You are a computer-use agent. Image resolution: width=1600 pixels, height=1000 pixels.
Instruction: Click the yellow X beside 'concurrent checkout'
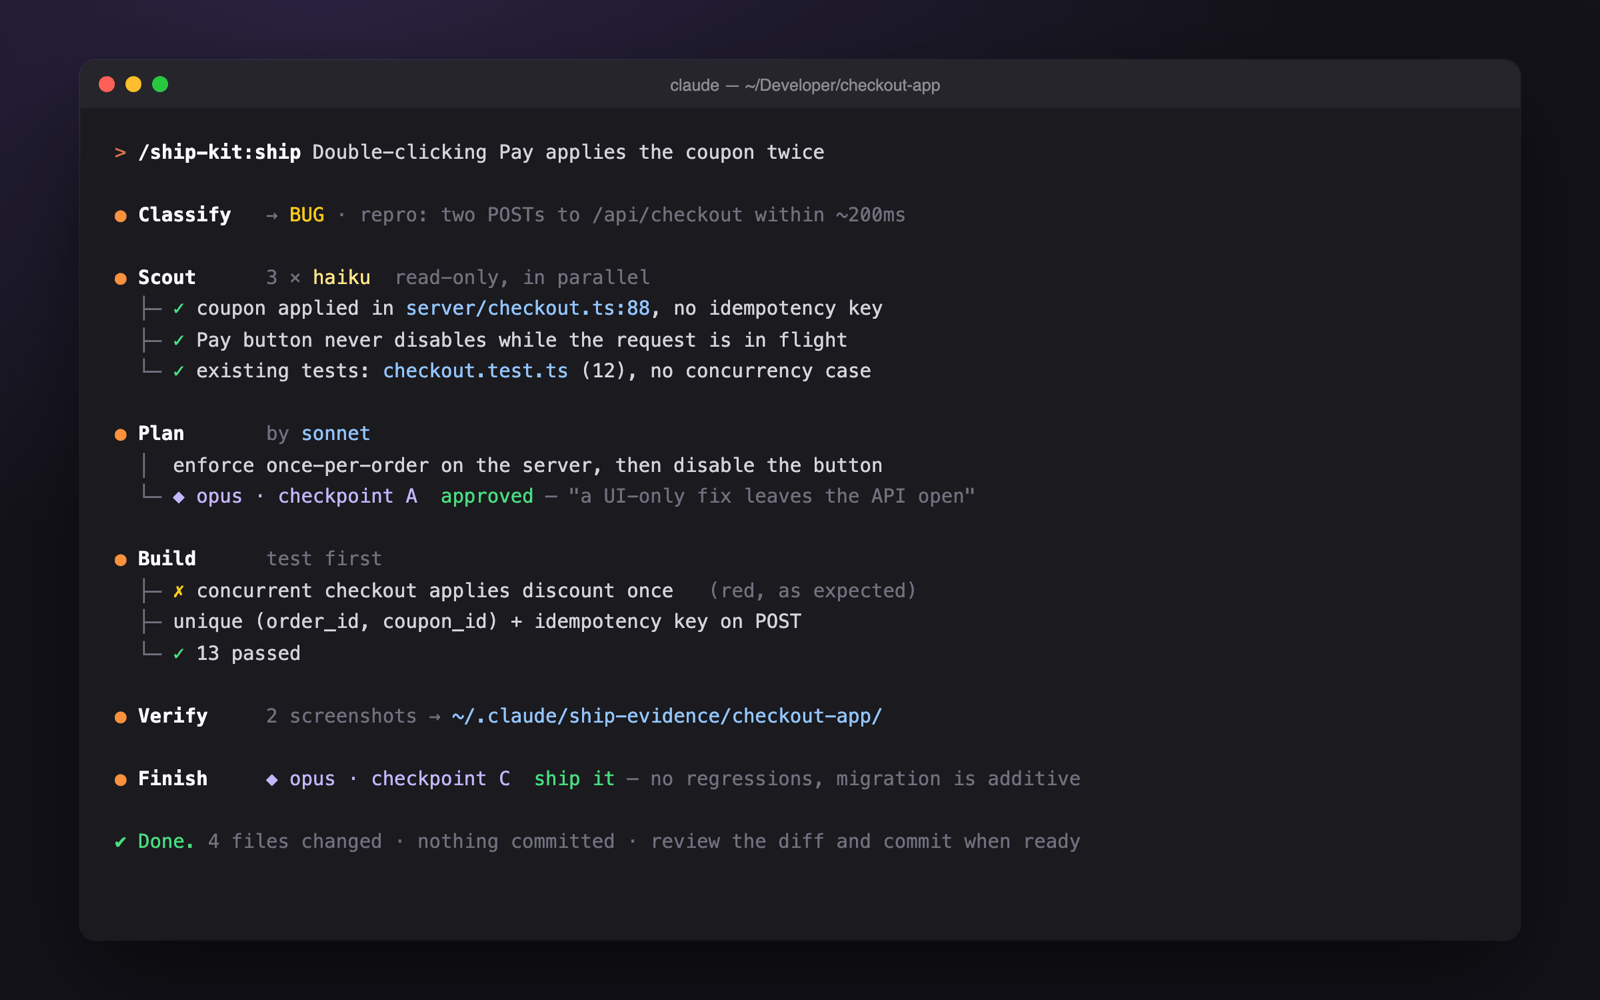click(x=178, y=591)
